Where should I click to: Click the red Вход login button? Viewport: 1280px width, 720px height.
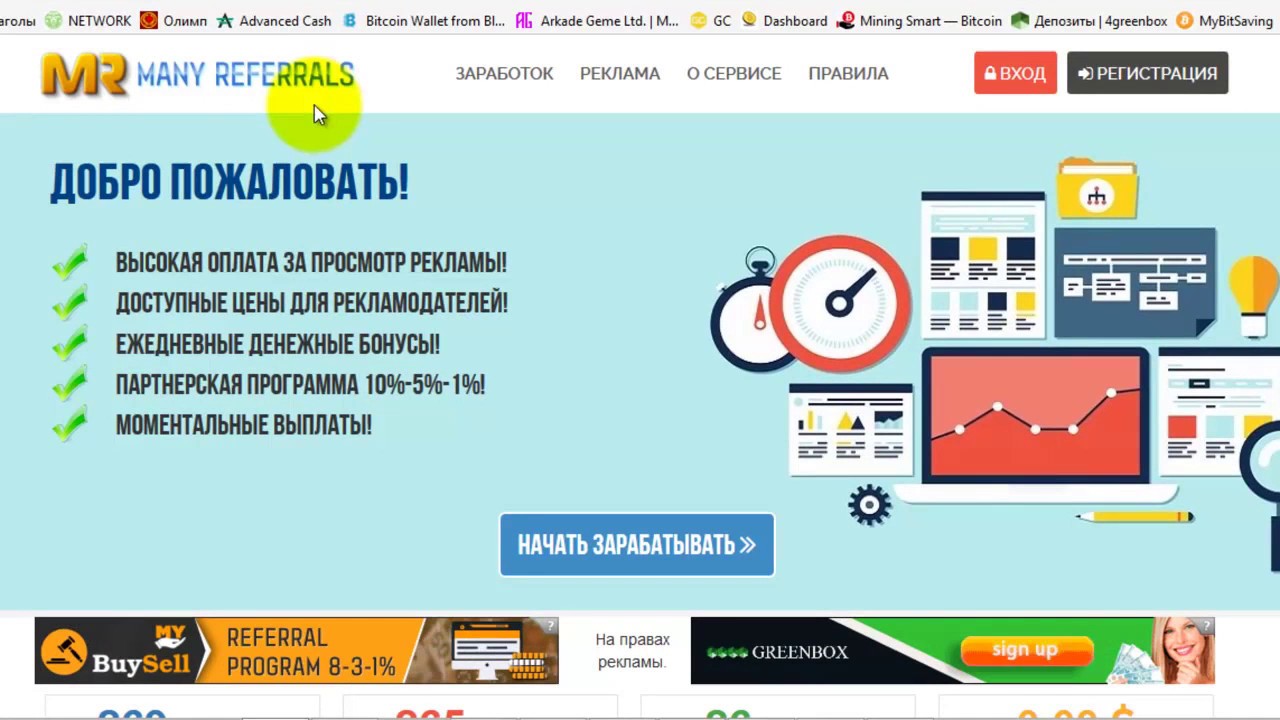pos(1015,73)
